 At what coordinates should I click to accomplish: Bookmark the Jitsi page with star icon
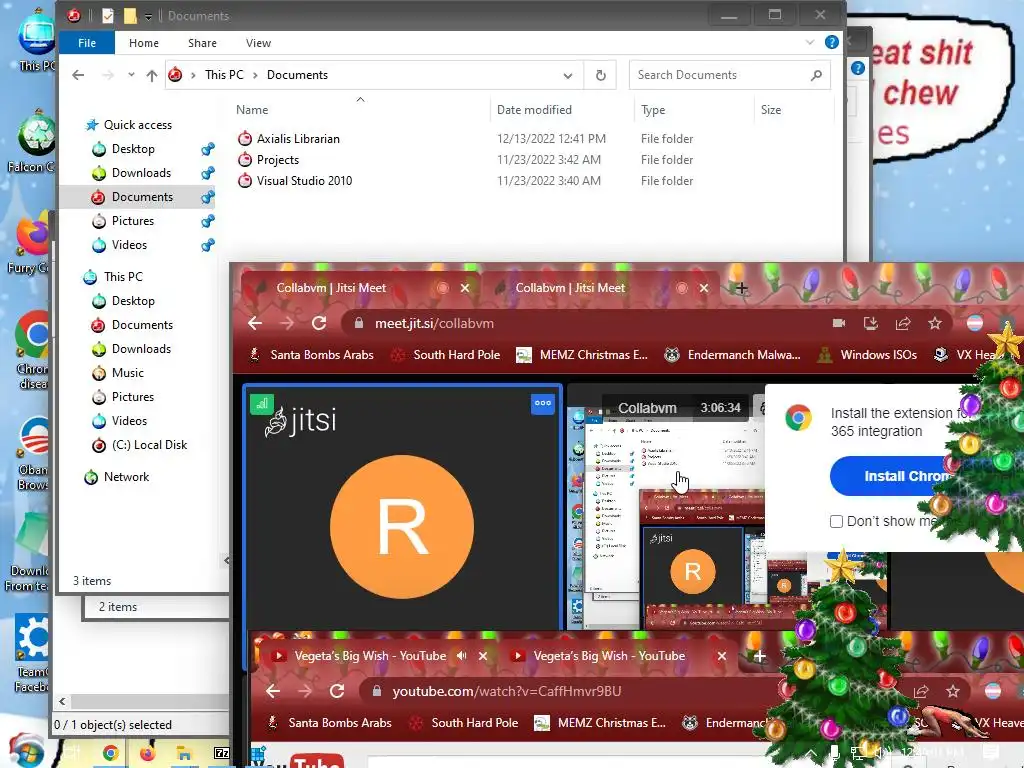point(935,323)
